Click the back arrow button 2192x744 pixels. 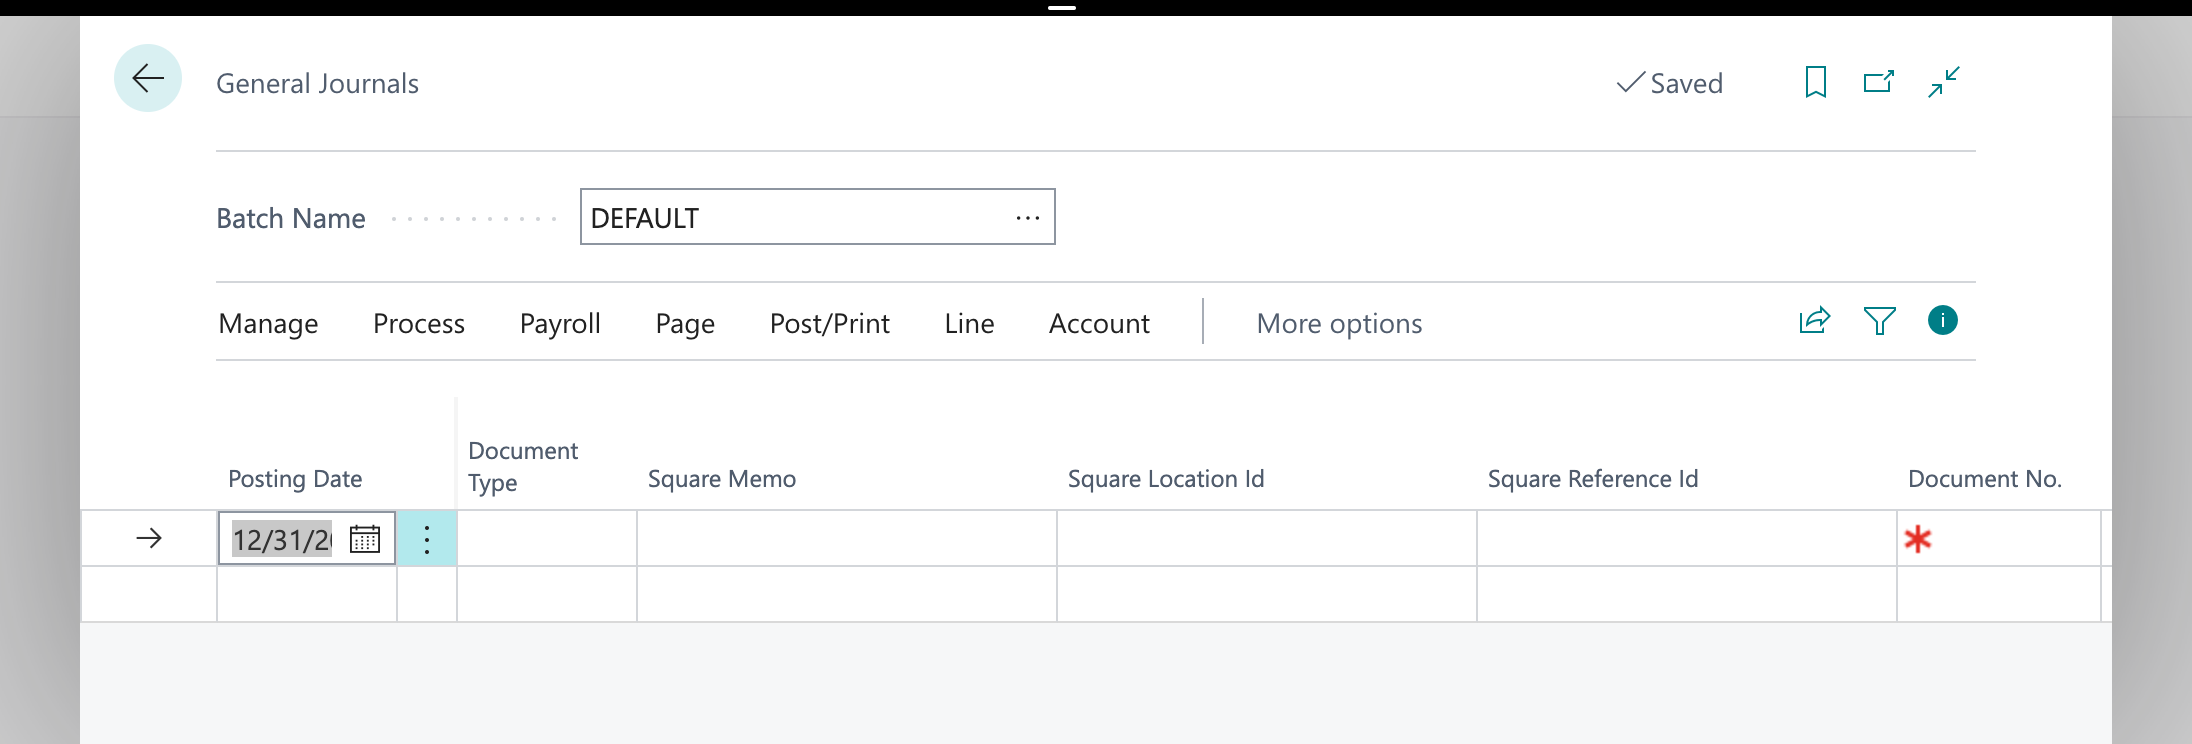[x=148, y=78]
